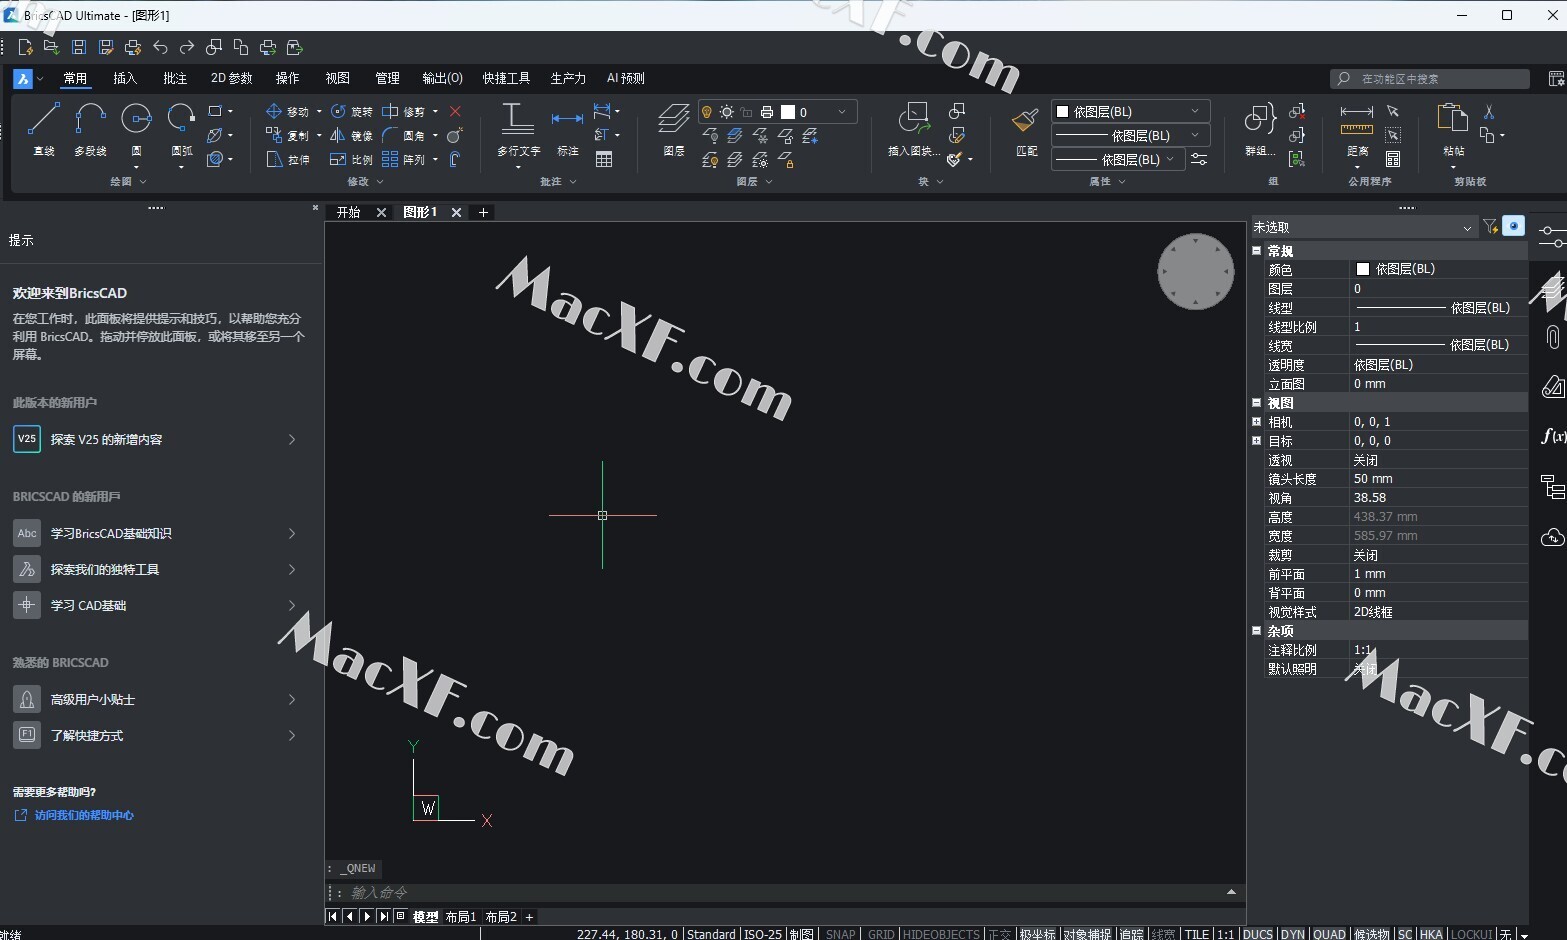Open the 批注 ribbon tab
This screenshot has height=940, width=1567.
[x=175, y=78]
